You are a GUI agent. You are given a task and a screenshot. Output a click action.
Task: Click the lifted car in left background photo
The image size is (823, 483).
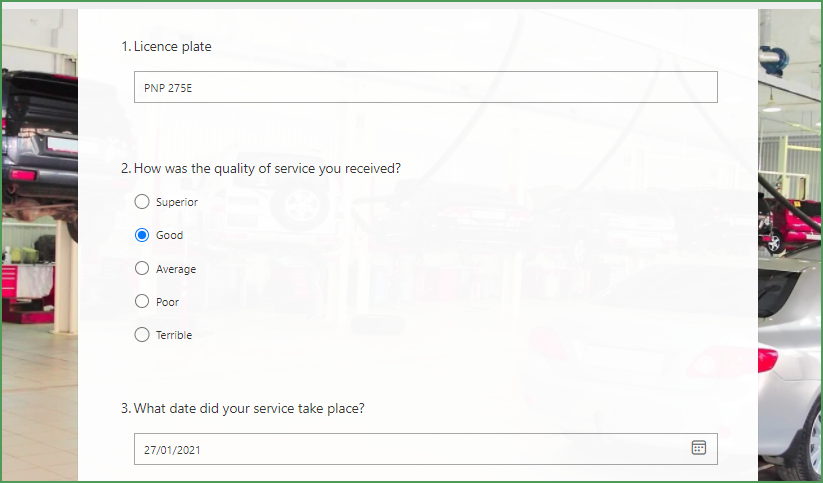(x=39, y=142)
